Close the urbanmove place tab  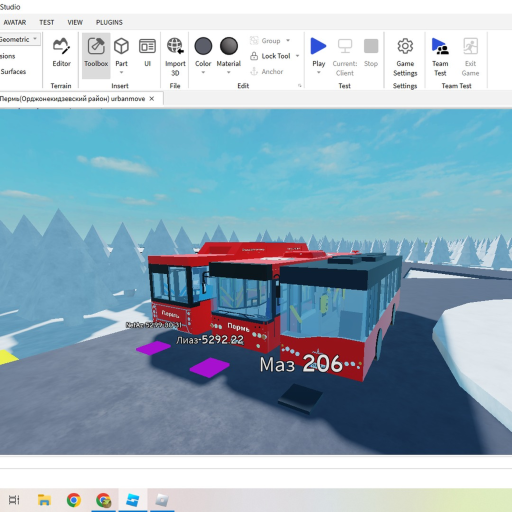[152, 99]
